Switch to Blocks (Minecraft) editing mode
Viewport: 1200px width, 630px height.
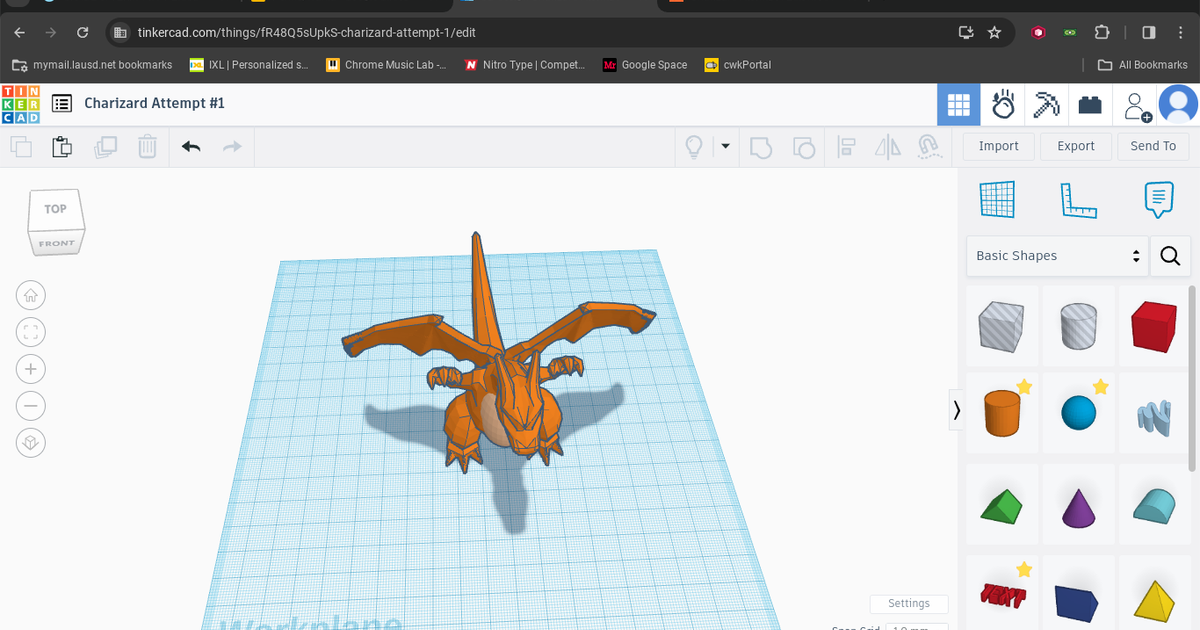(x=1046, y=104)
